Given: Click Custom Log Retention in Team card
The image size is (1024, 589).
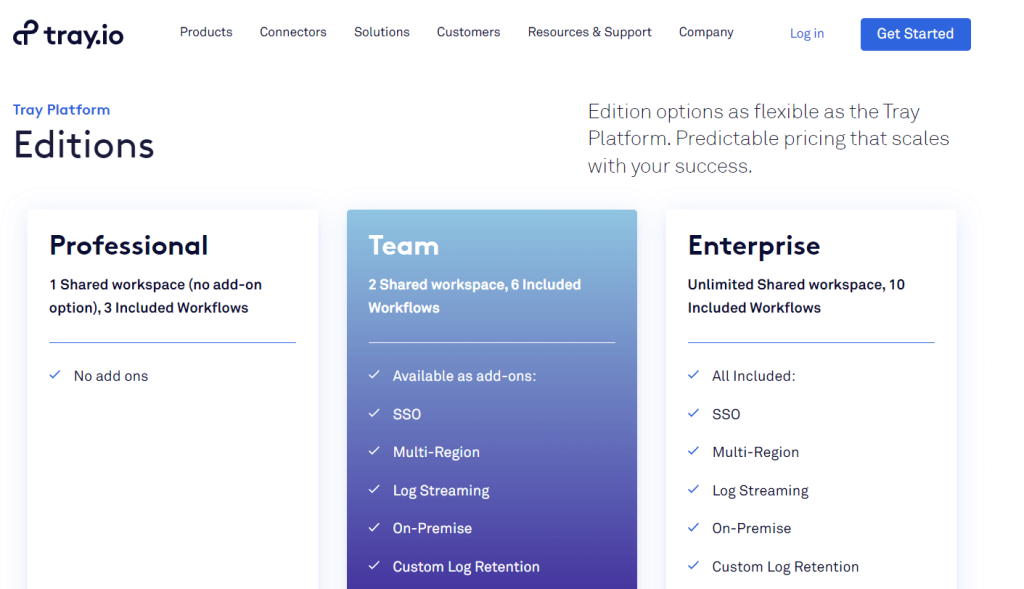Looking at the screenshot, I should (466, 567).
